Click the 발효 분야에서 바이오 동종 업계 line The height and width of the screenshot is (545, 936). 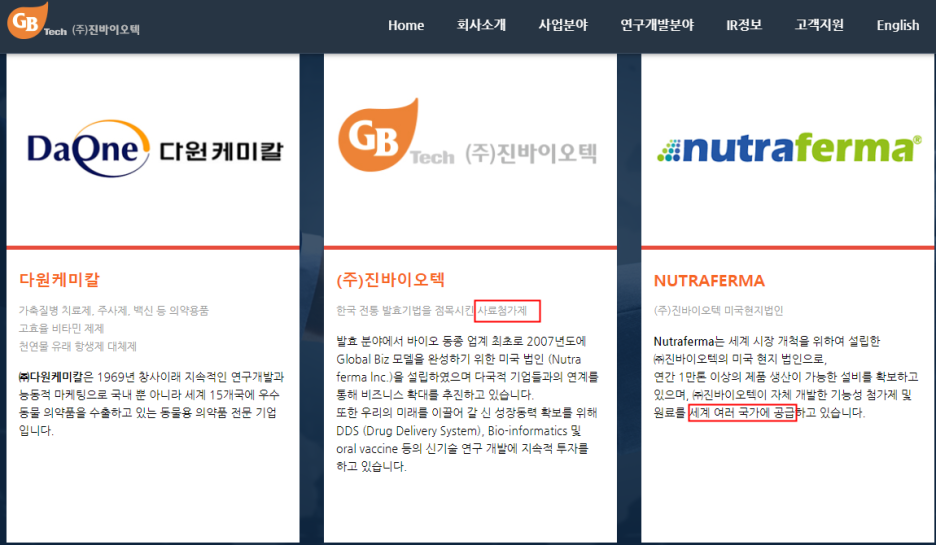coord(461,341)
